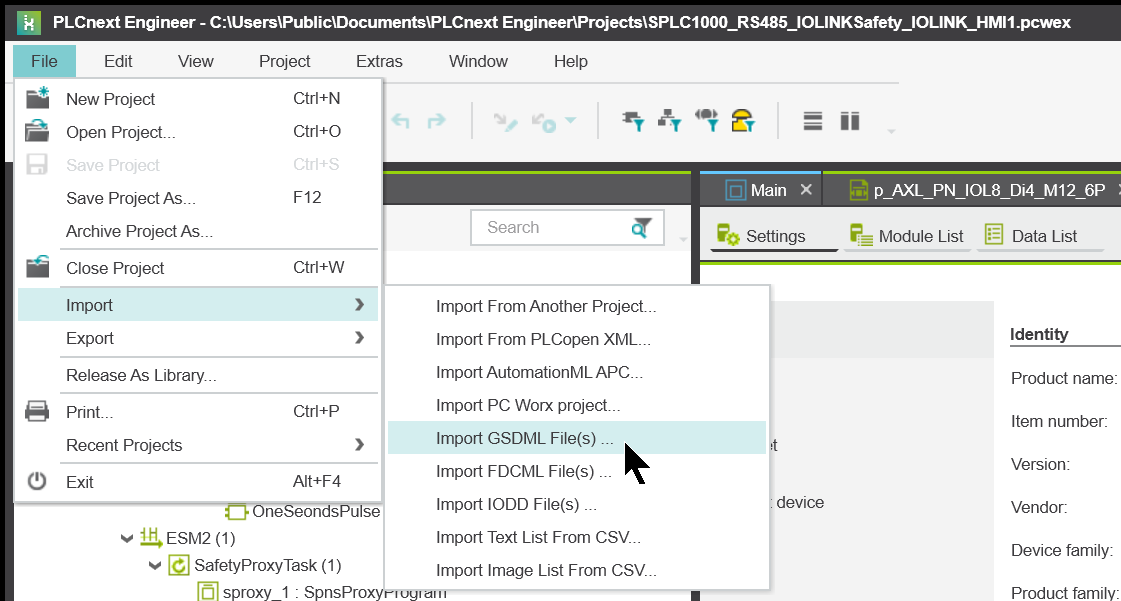Click the toolbar icon with disabled wand
This screenshot has width=1121, height=601.
click(x=505, y=121)
